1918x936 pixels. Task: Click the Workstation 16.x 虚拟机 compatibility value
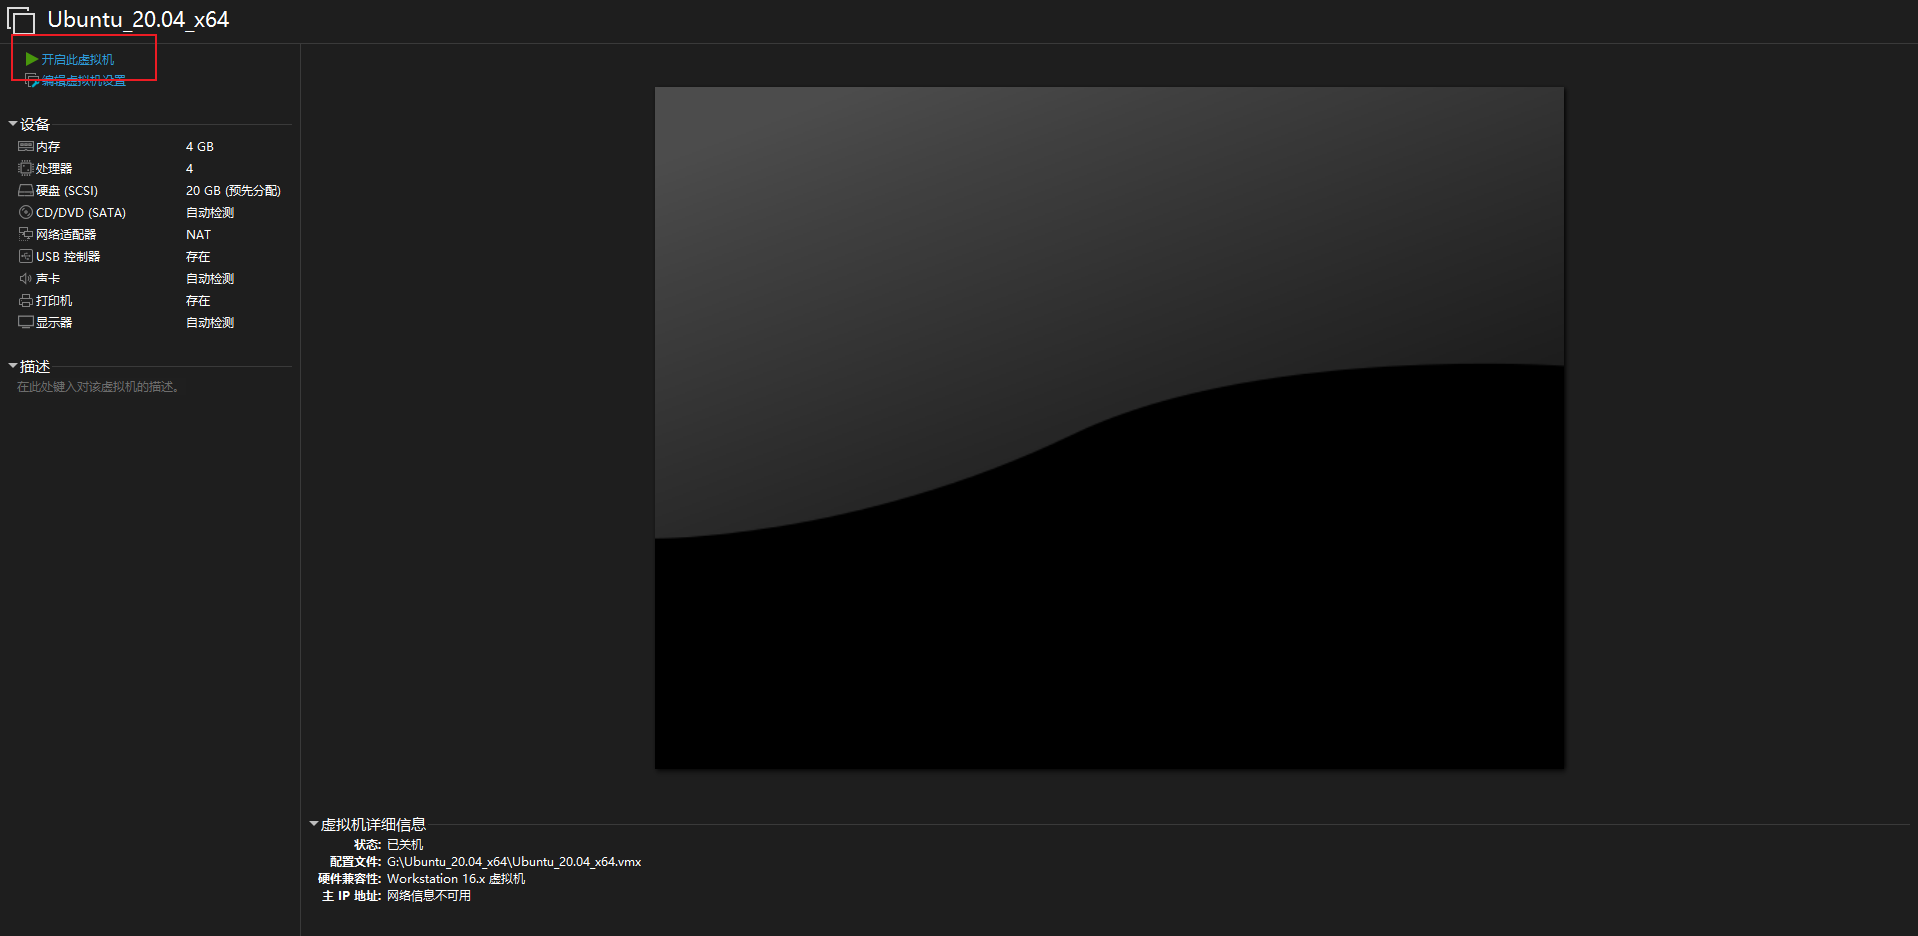[456, 879]
